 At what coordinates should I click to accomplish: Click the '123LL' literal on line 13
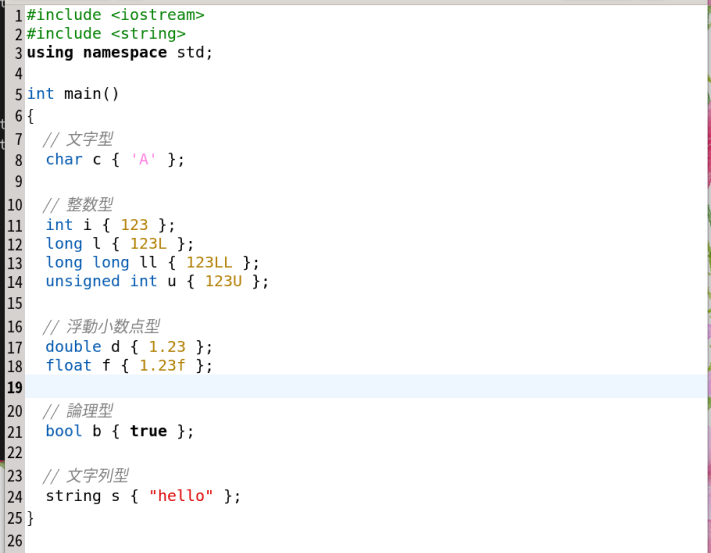coord(209,262)
